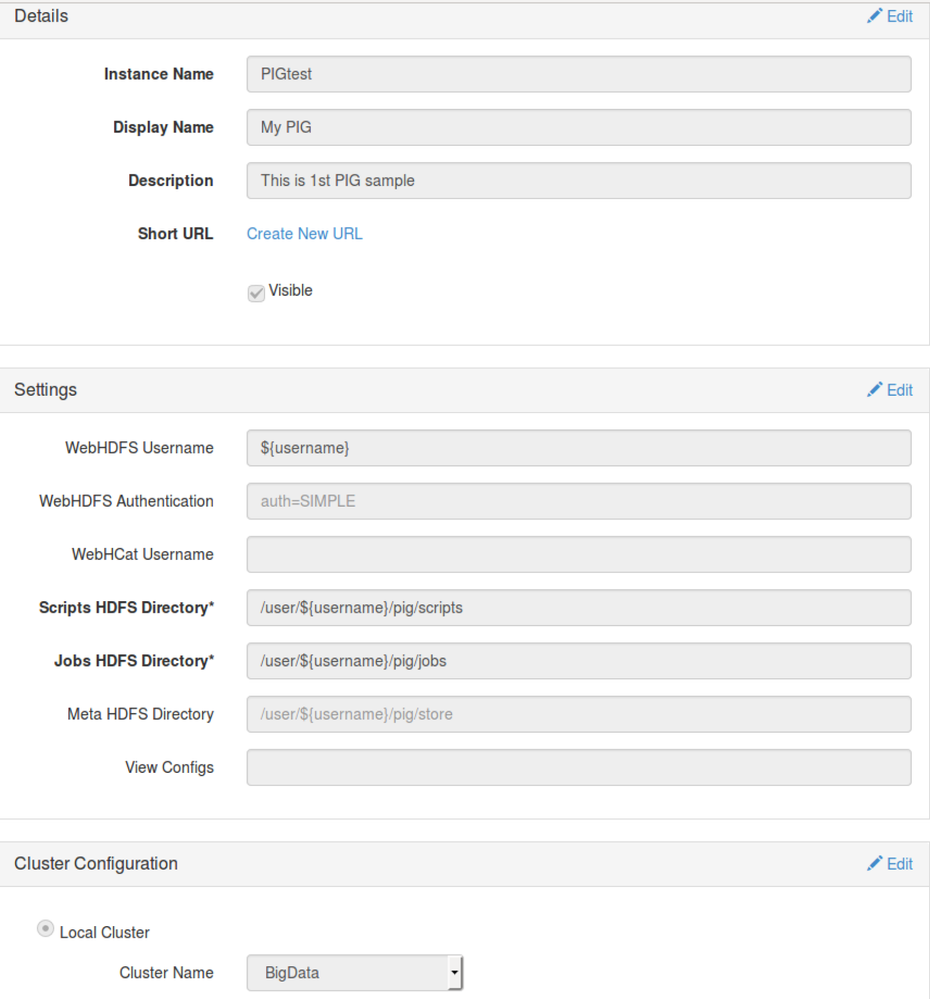This screenshot has width=930, height=999.
Task: Click the Edit text link for Settings
Action: tap(900, 390)
